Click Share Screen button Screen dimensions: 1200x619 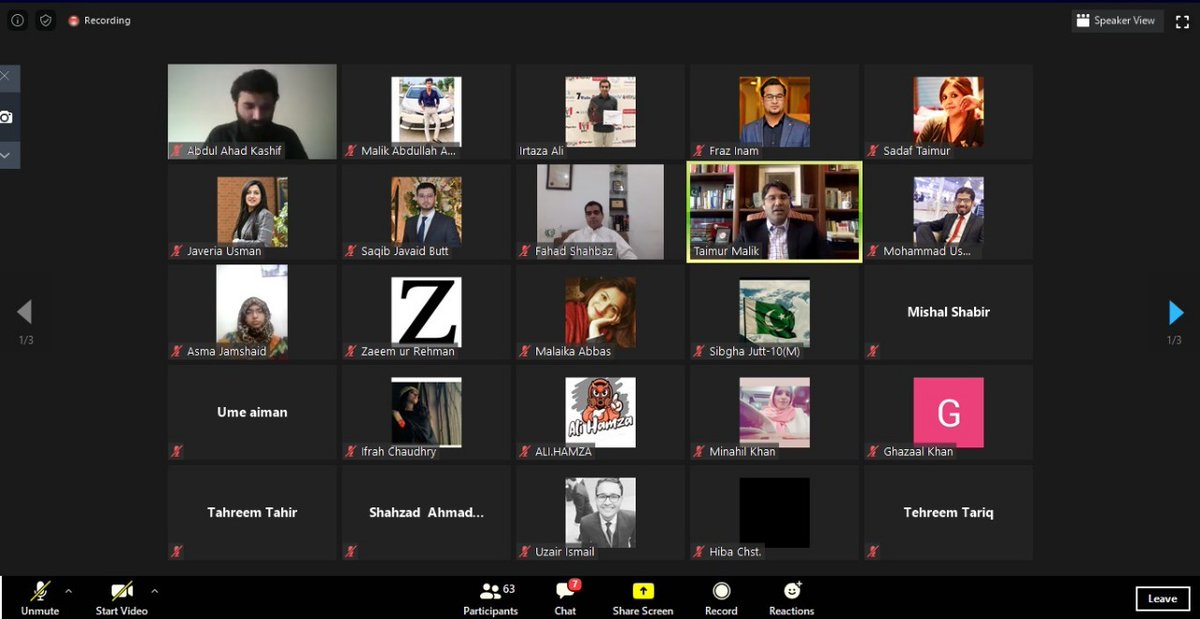pos(643,598)
